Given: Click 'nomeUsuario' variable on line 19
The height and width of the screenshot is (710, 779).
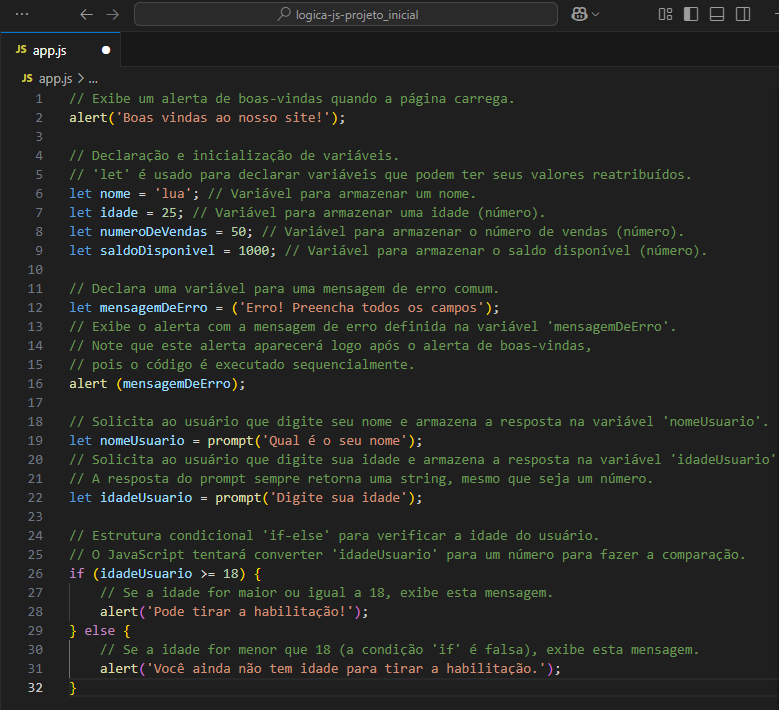Looking at the screenshot, I should pos(142,441).
